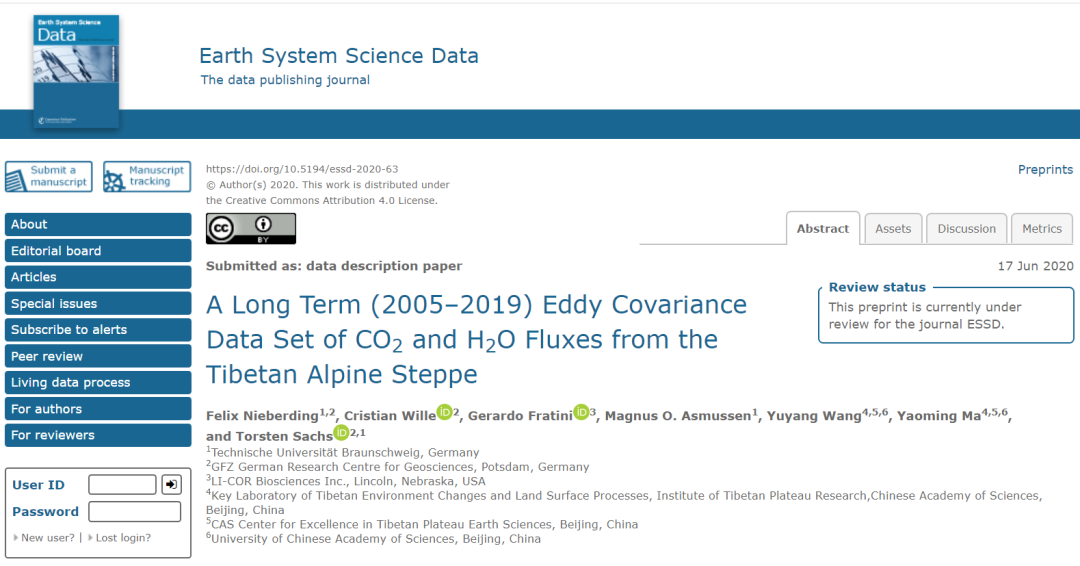Open the Peer review menu item

pyautogui.click(x=97, y=357)
